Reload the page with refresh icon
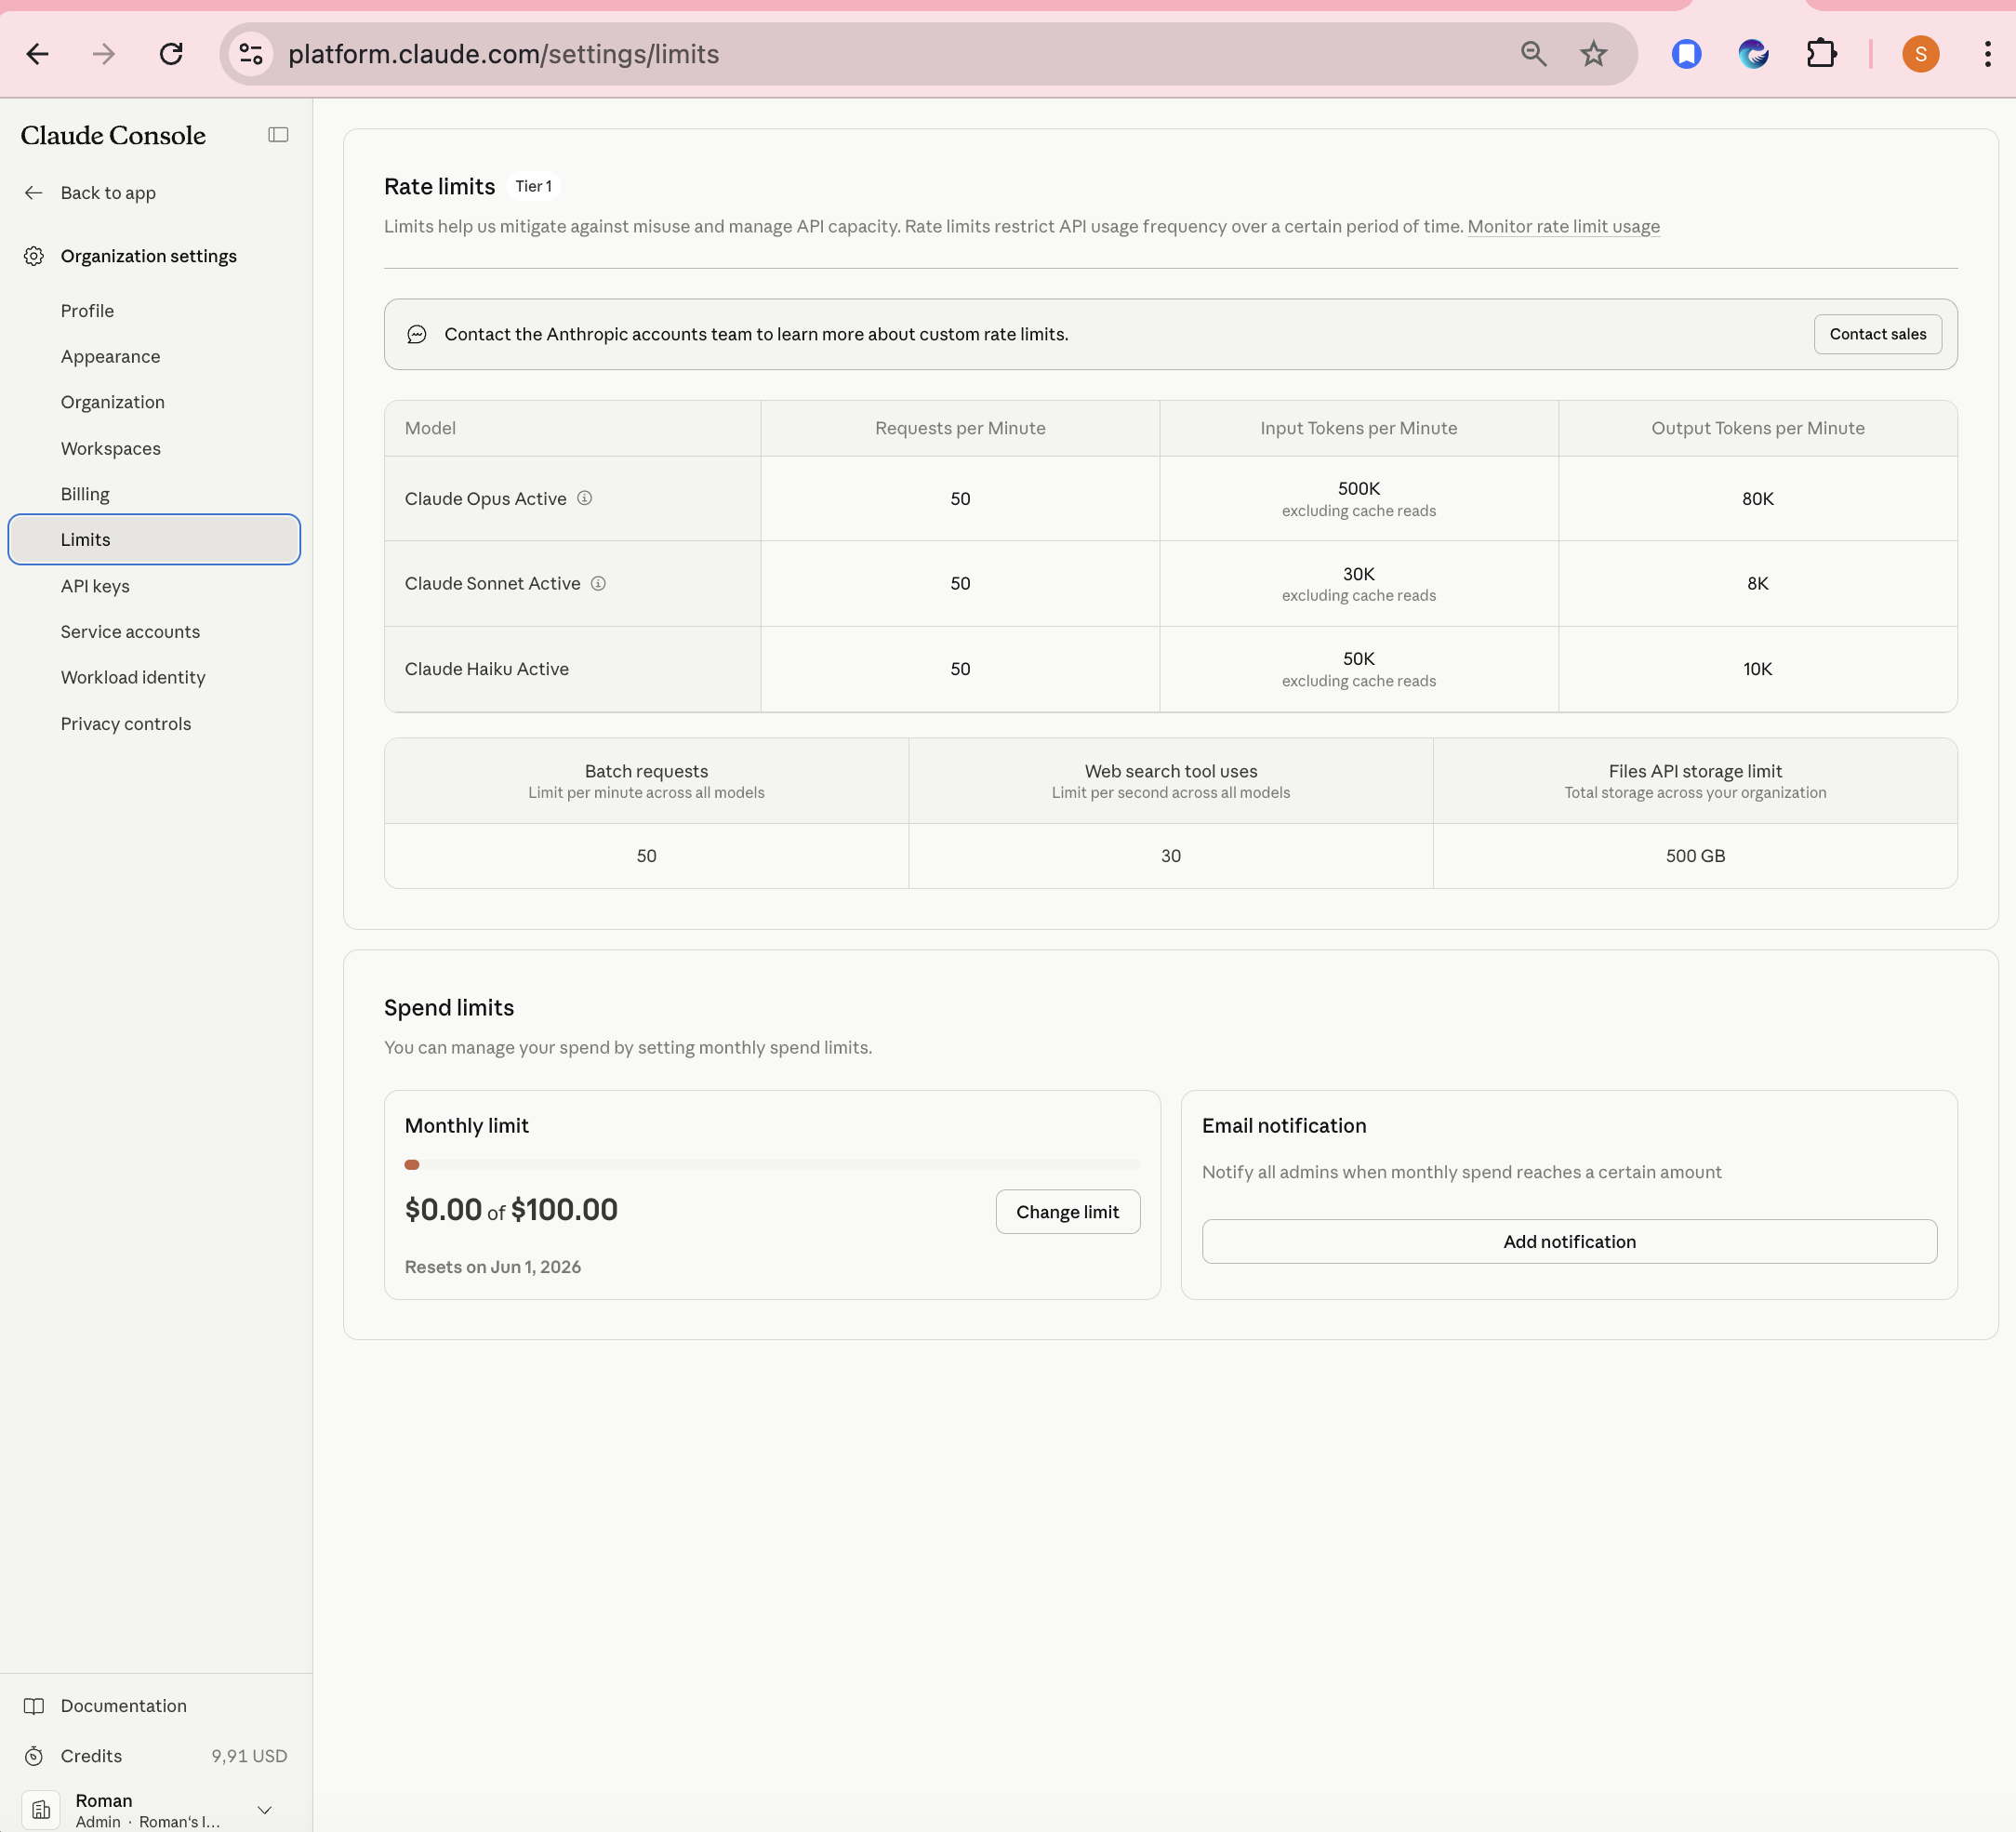Image resolution: width=2016 pixels, height=1832 pixels. pos(171,54)
